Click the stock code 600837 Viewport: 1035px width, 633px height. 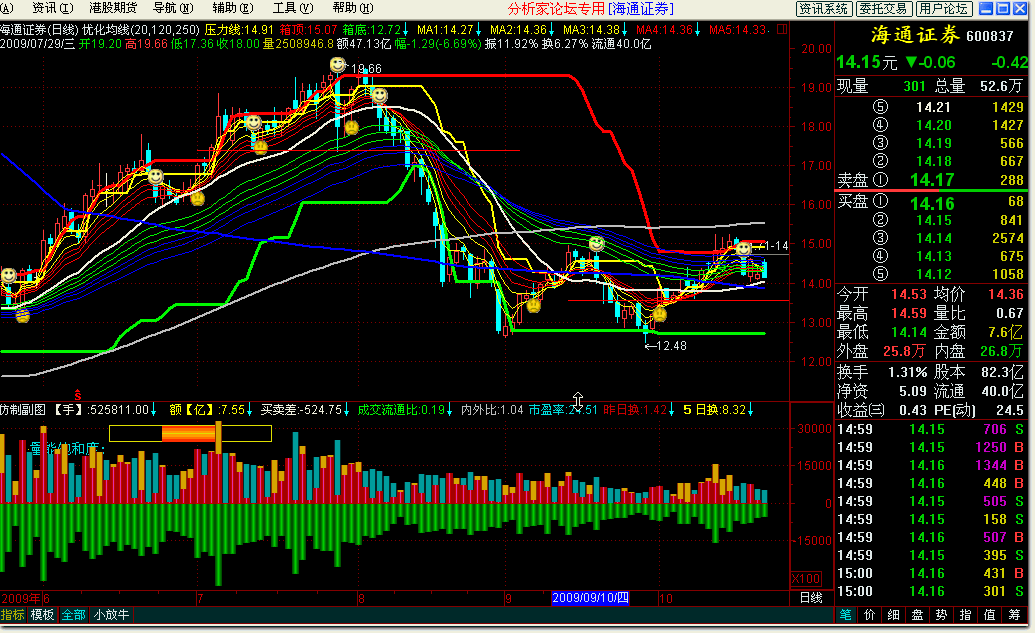[x=989, y=36]
